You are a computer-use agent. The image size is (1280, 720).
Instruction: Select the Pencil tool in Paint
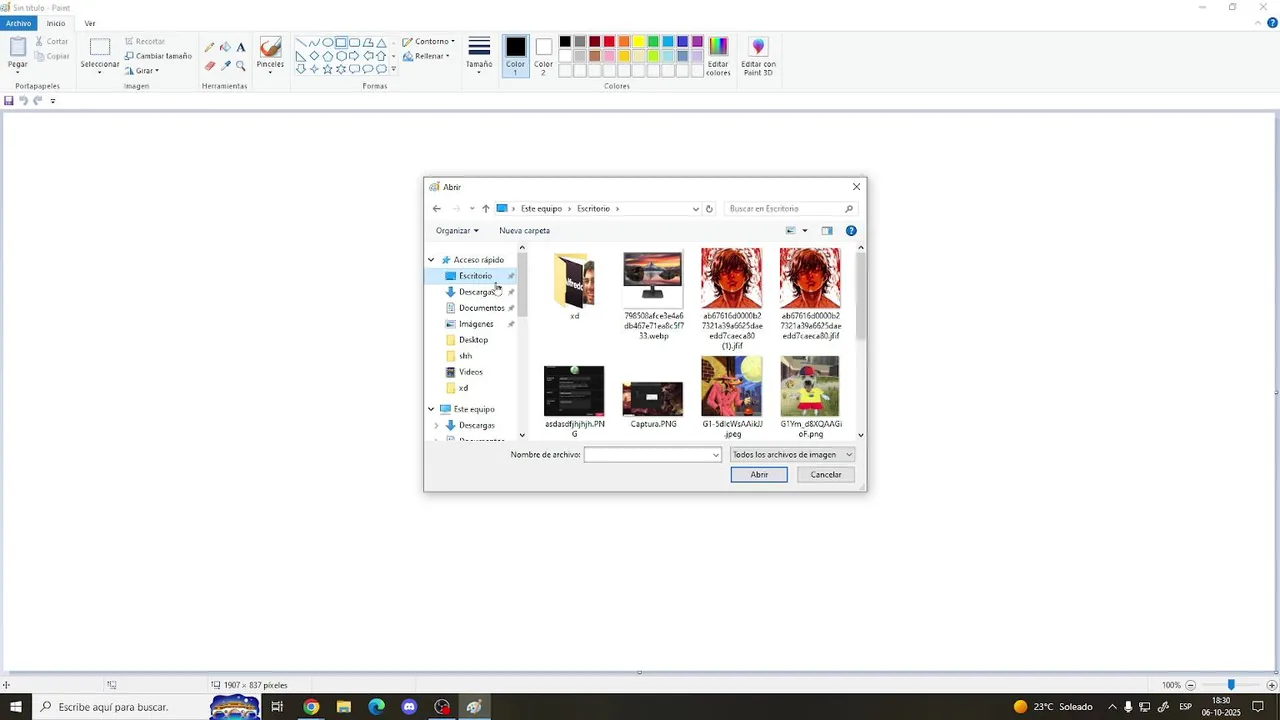pos(209,47)
